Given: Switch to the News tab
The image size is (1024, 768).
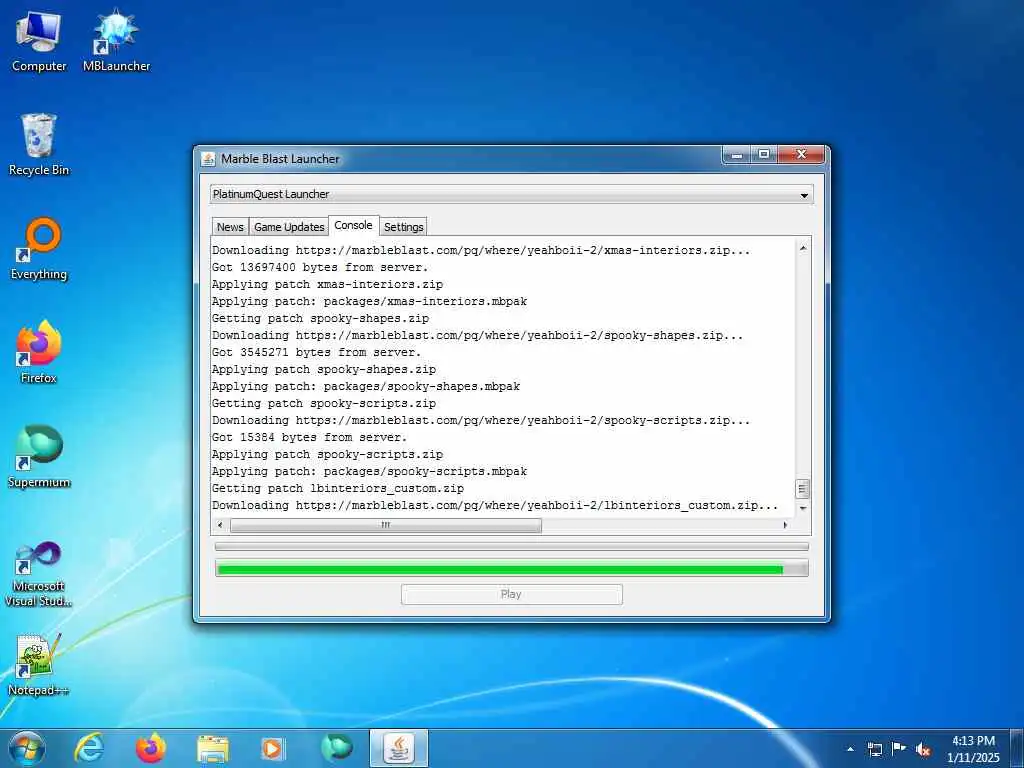Looking at the screenshot, I should (x=230, y=227).
